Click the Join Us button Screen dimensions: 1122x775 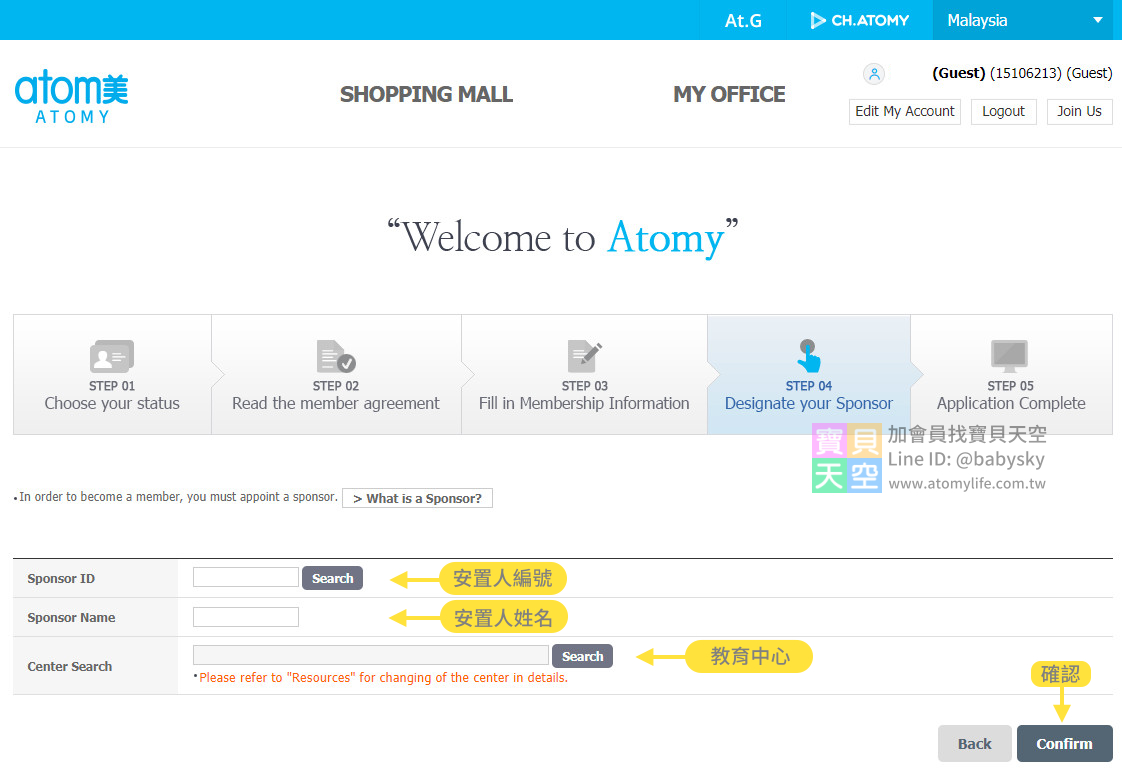point(1079,112)
